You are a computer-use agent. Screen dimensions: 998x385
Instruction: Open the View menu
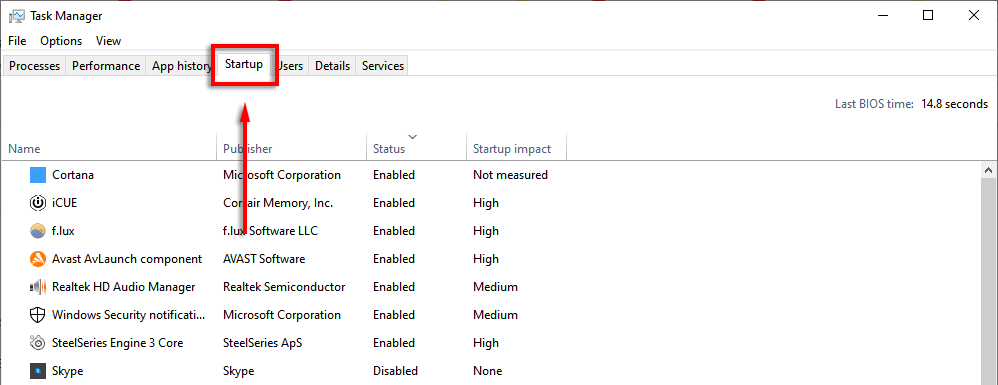tap(108, 41)
